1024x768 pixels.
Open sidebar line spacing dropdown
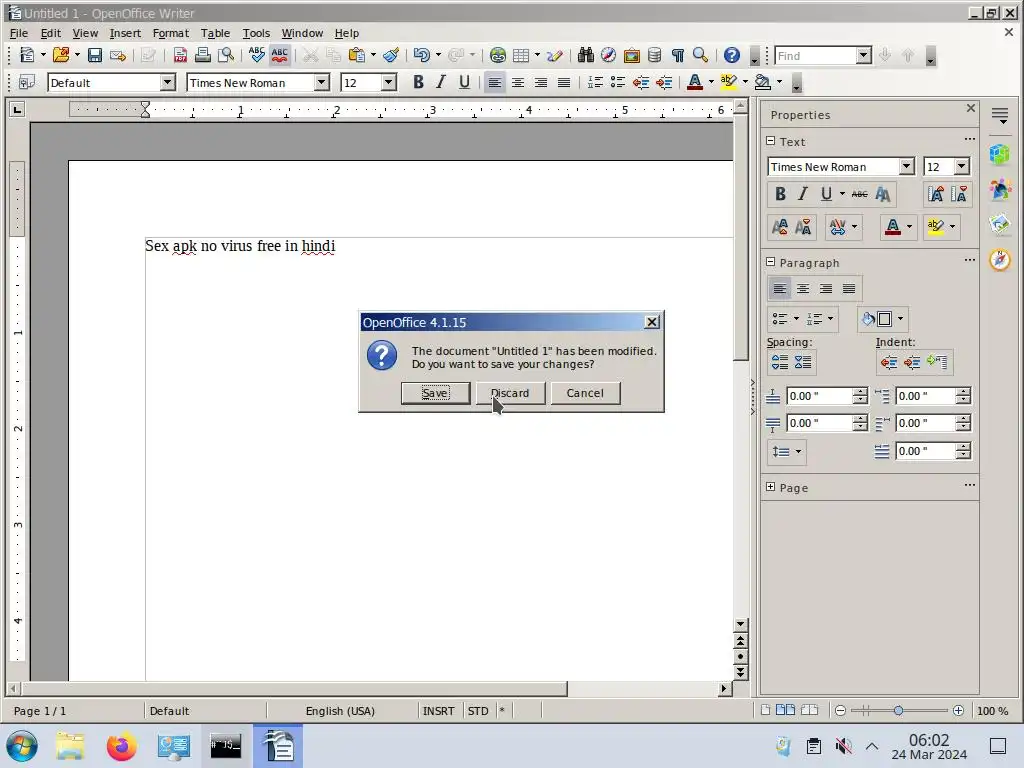tap(786, 451)
